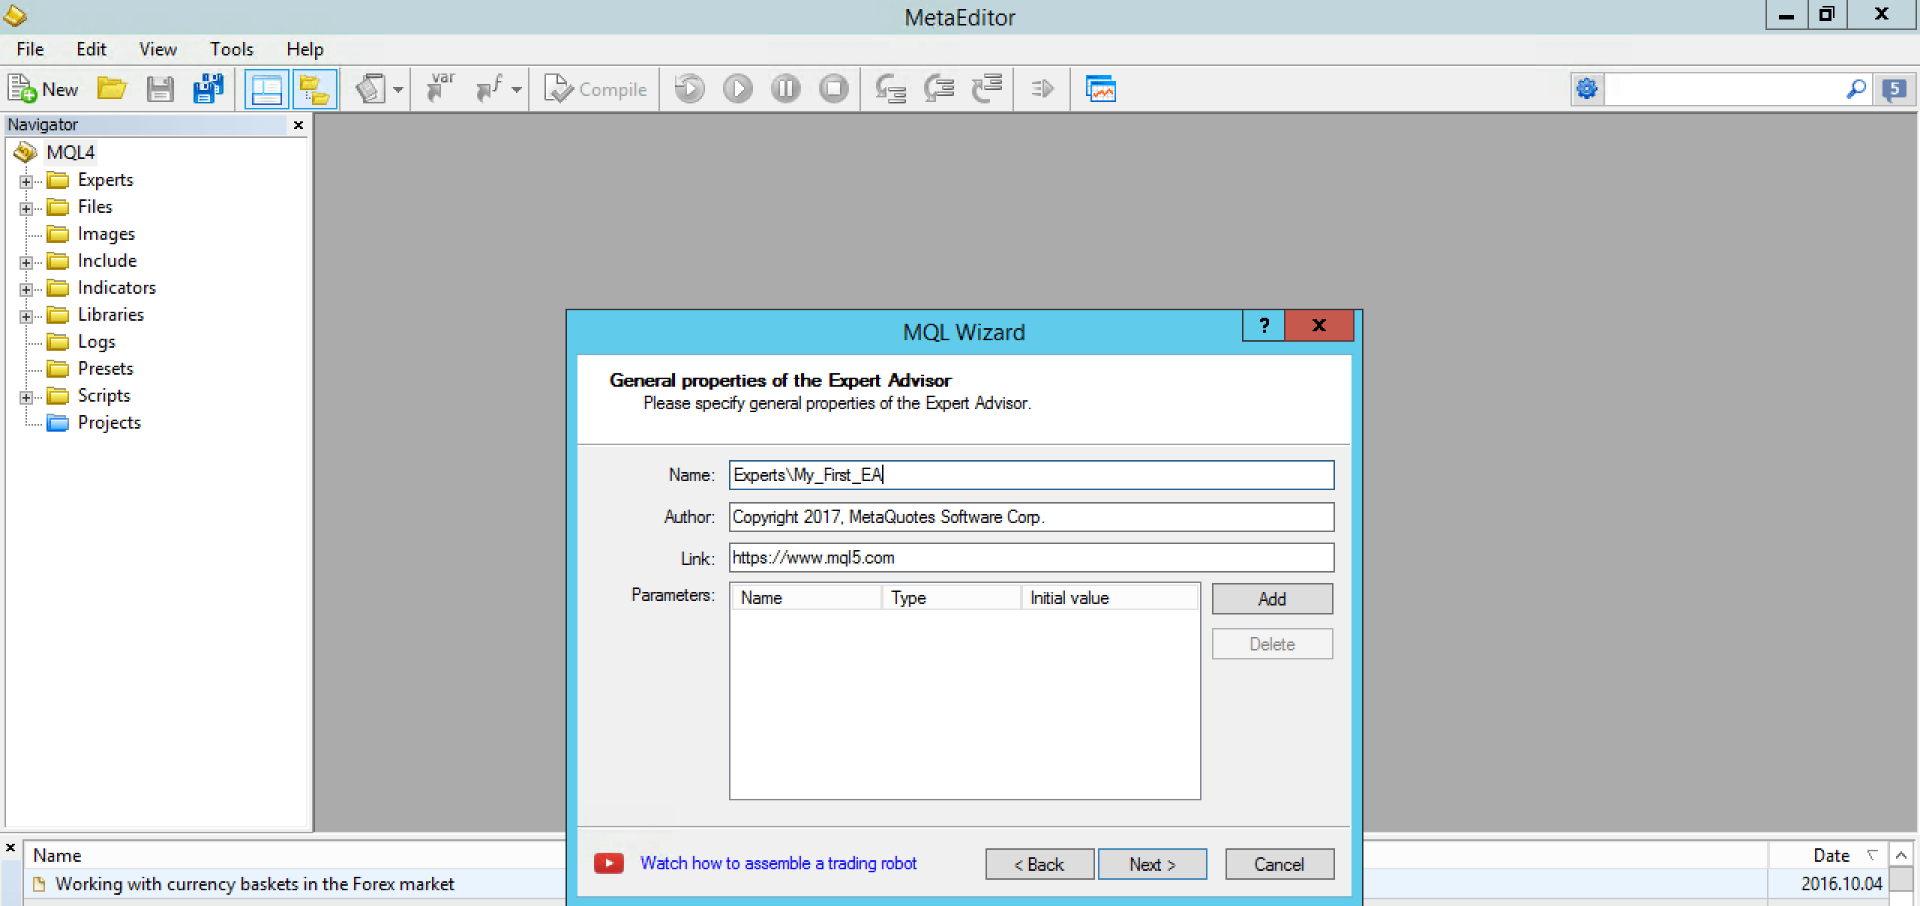The height and width of the screenshot is (906, 1920).
Task: Click the list variables 'var' icon
Action: [440, 89]
